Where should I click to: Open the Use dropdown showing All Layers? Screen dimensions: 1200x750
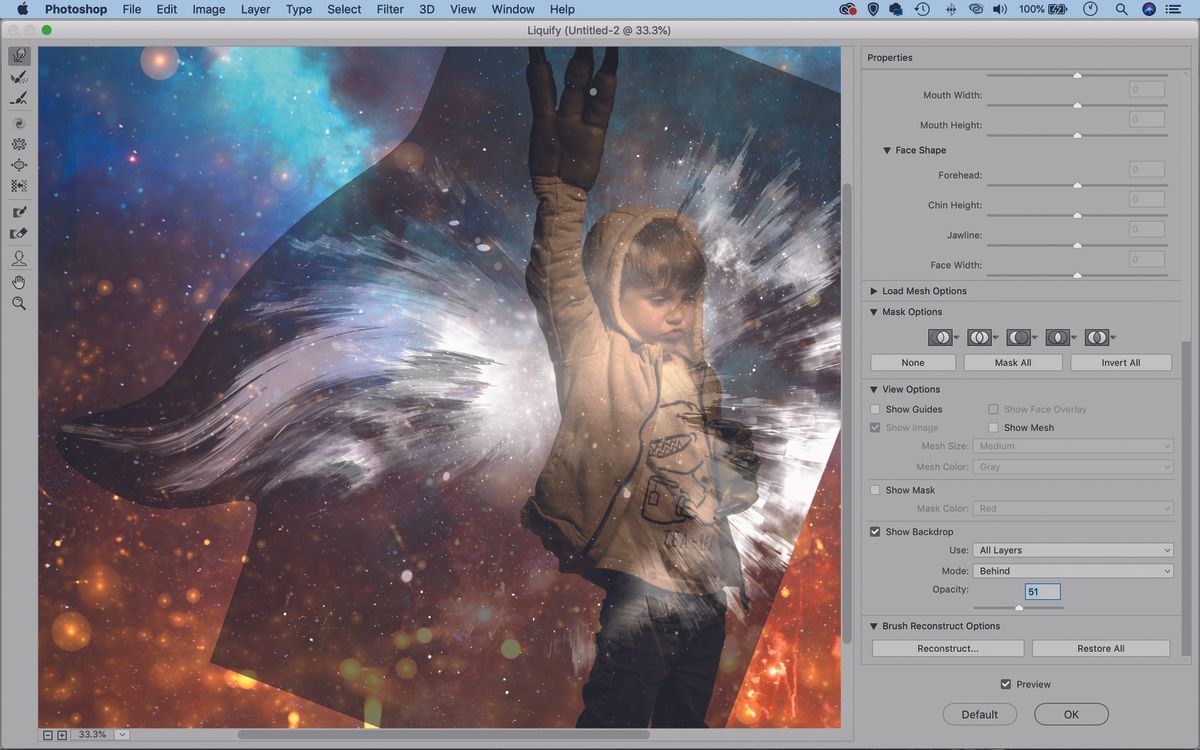1073,549
